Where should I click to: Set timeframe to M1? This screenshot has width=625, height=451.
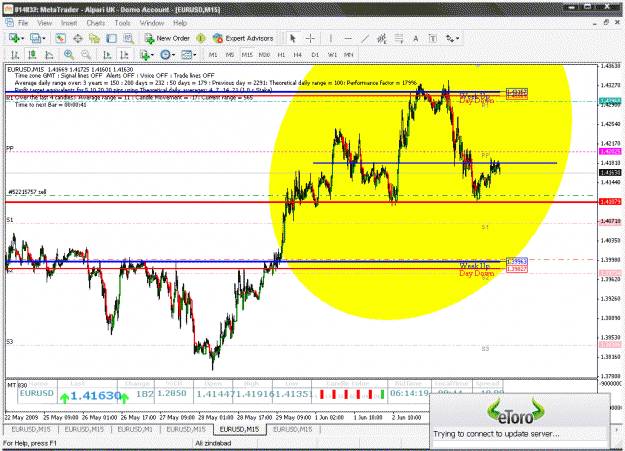click(x=213, y=55)
